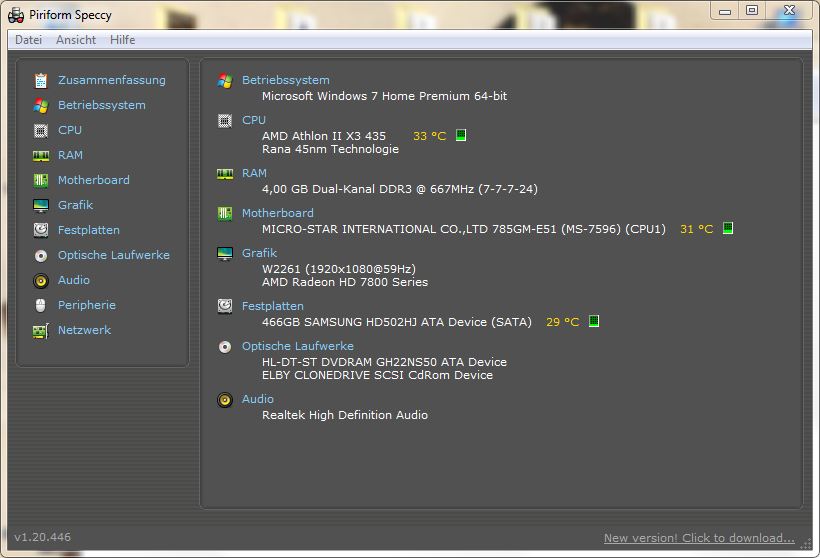The image size is (820, 558).
Task: Click the Motherboard icon in sidebar
Action: coord(41,180)
